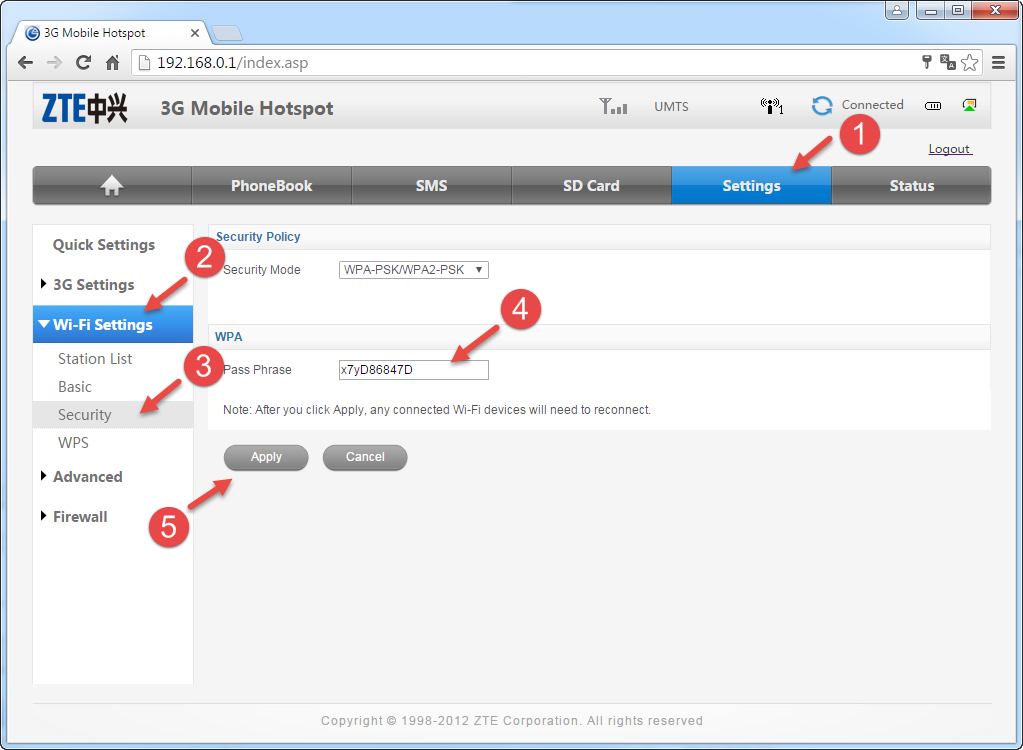Image resolution: width=1023 pixels, height=750 pixels.
Task: Click the battery status icon
Action: (x=932, y=106)
